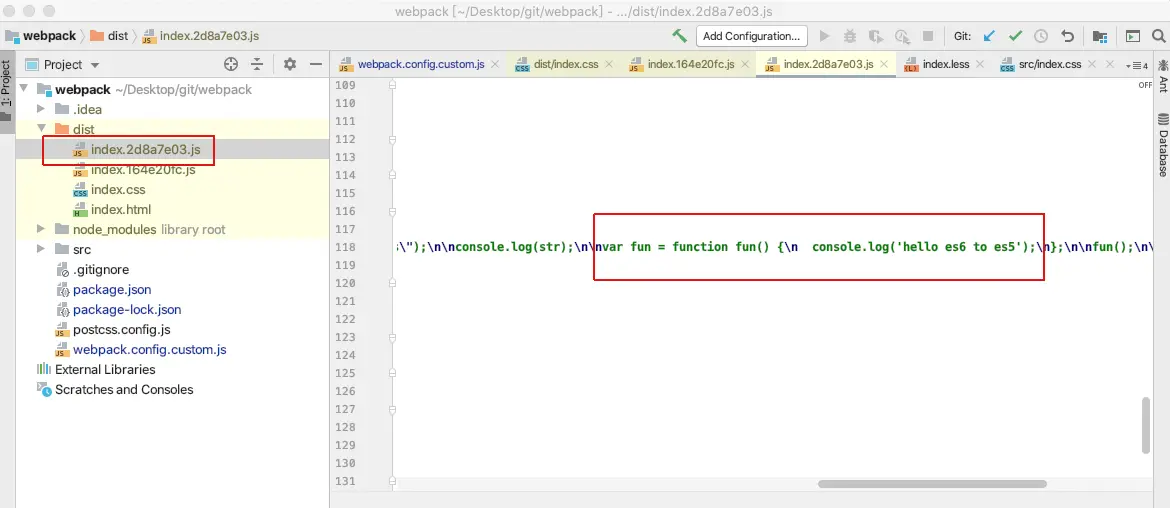Click the Build project hammer icon
The image size is (1170, 508).
click(679, 36)
